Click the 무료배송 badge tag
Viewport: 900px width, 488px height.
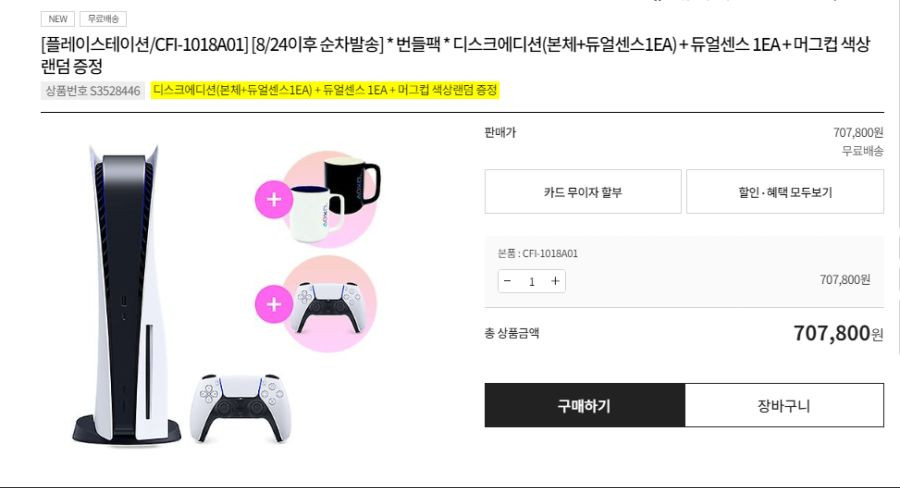103,19
